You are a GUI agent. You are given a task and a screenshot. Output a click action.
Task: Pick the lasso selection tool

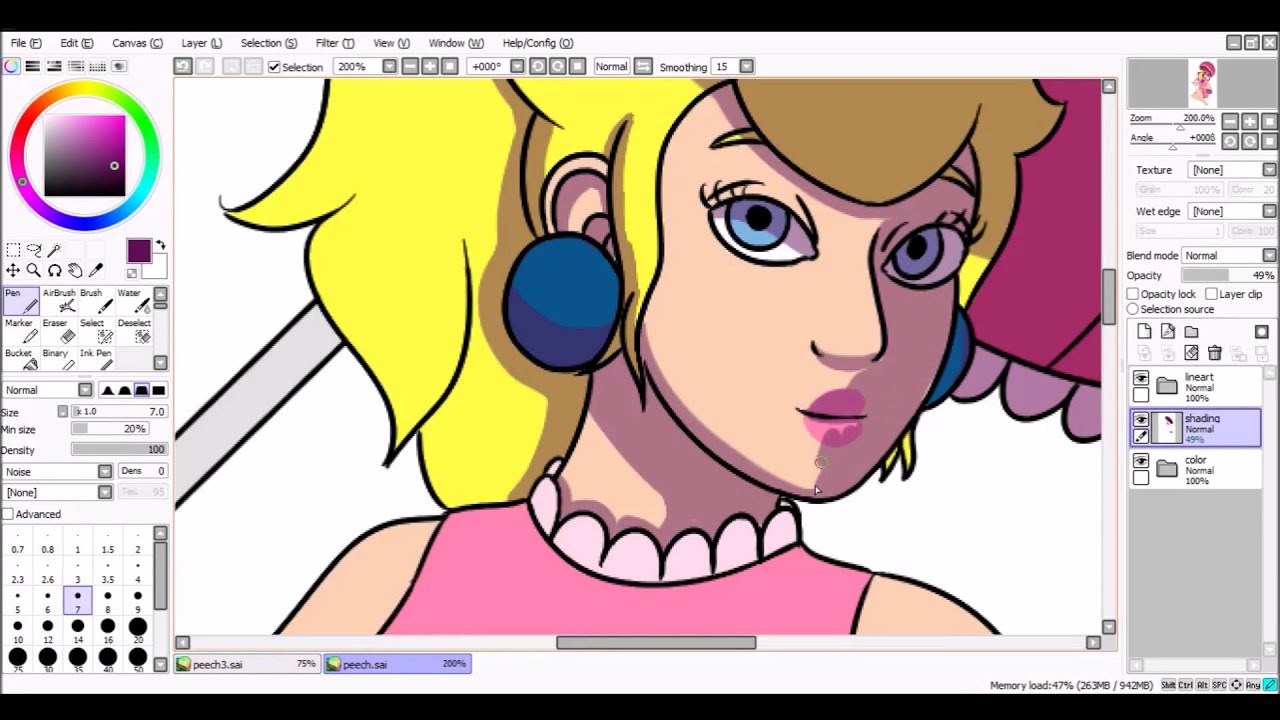point(34,250)
